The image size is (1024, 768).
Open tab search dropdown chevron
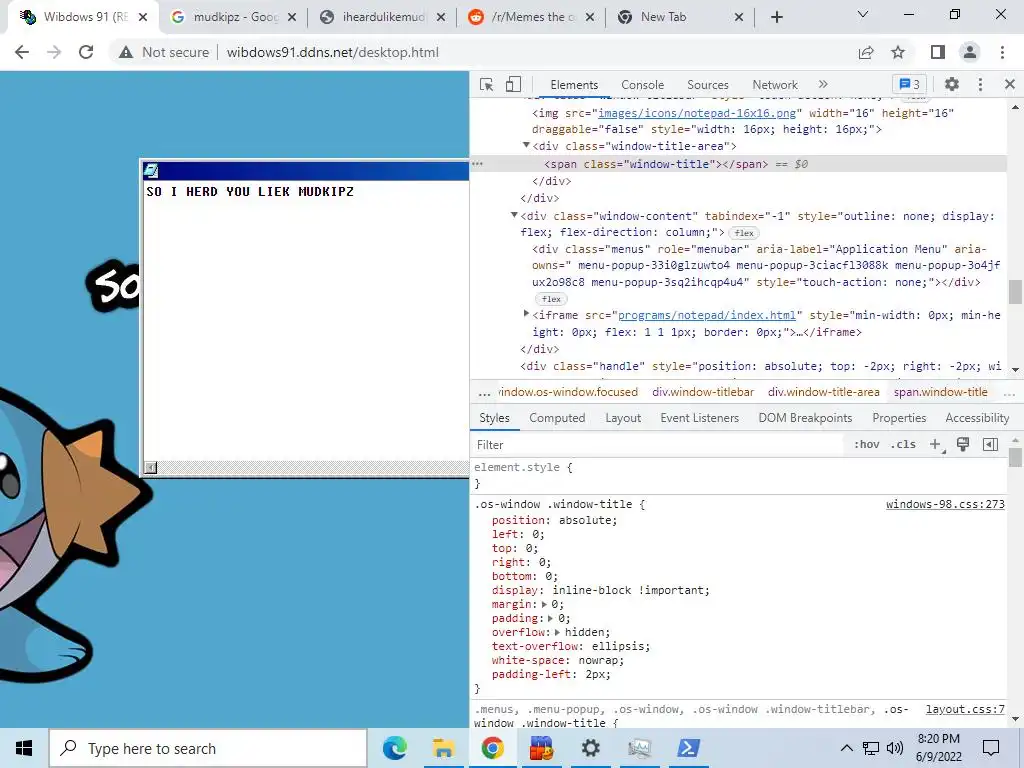click(863, 14)
